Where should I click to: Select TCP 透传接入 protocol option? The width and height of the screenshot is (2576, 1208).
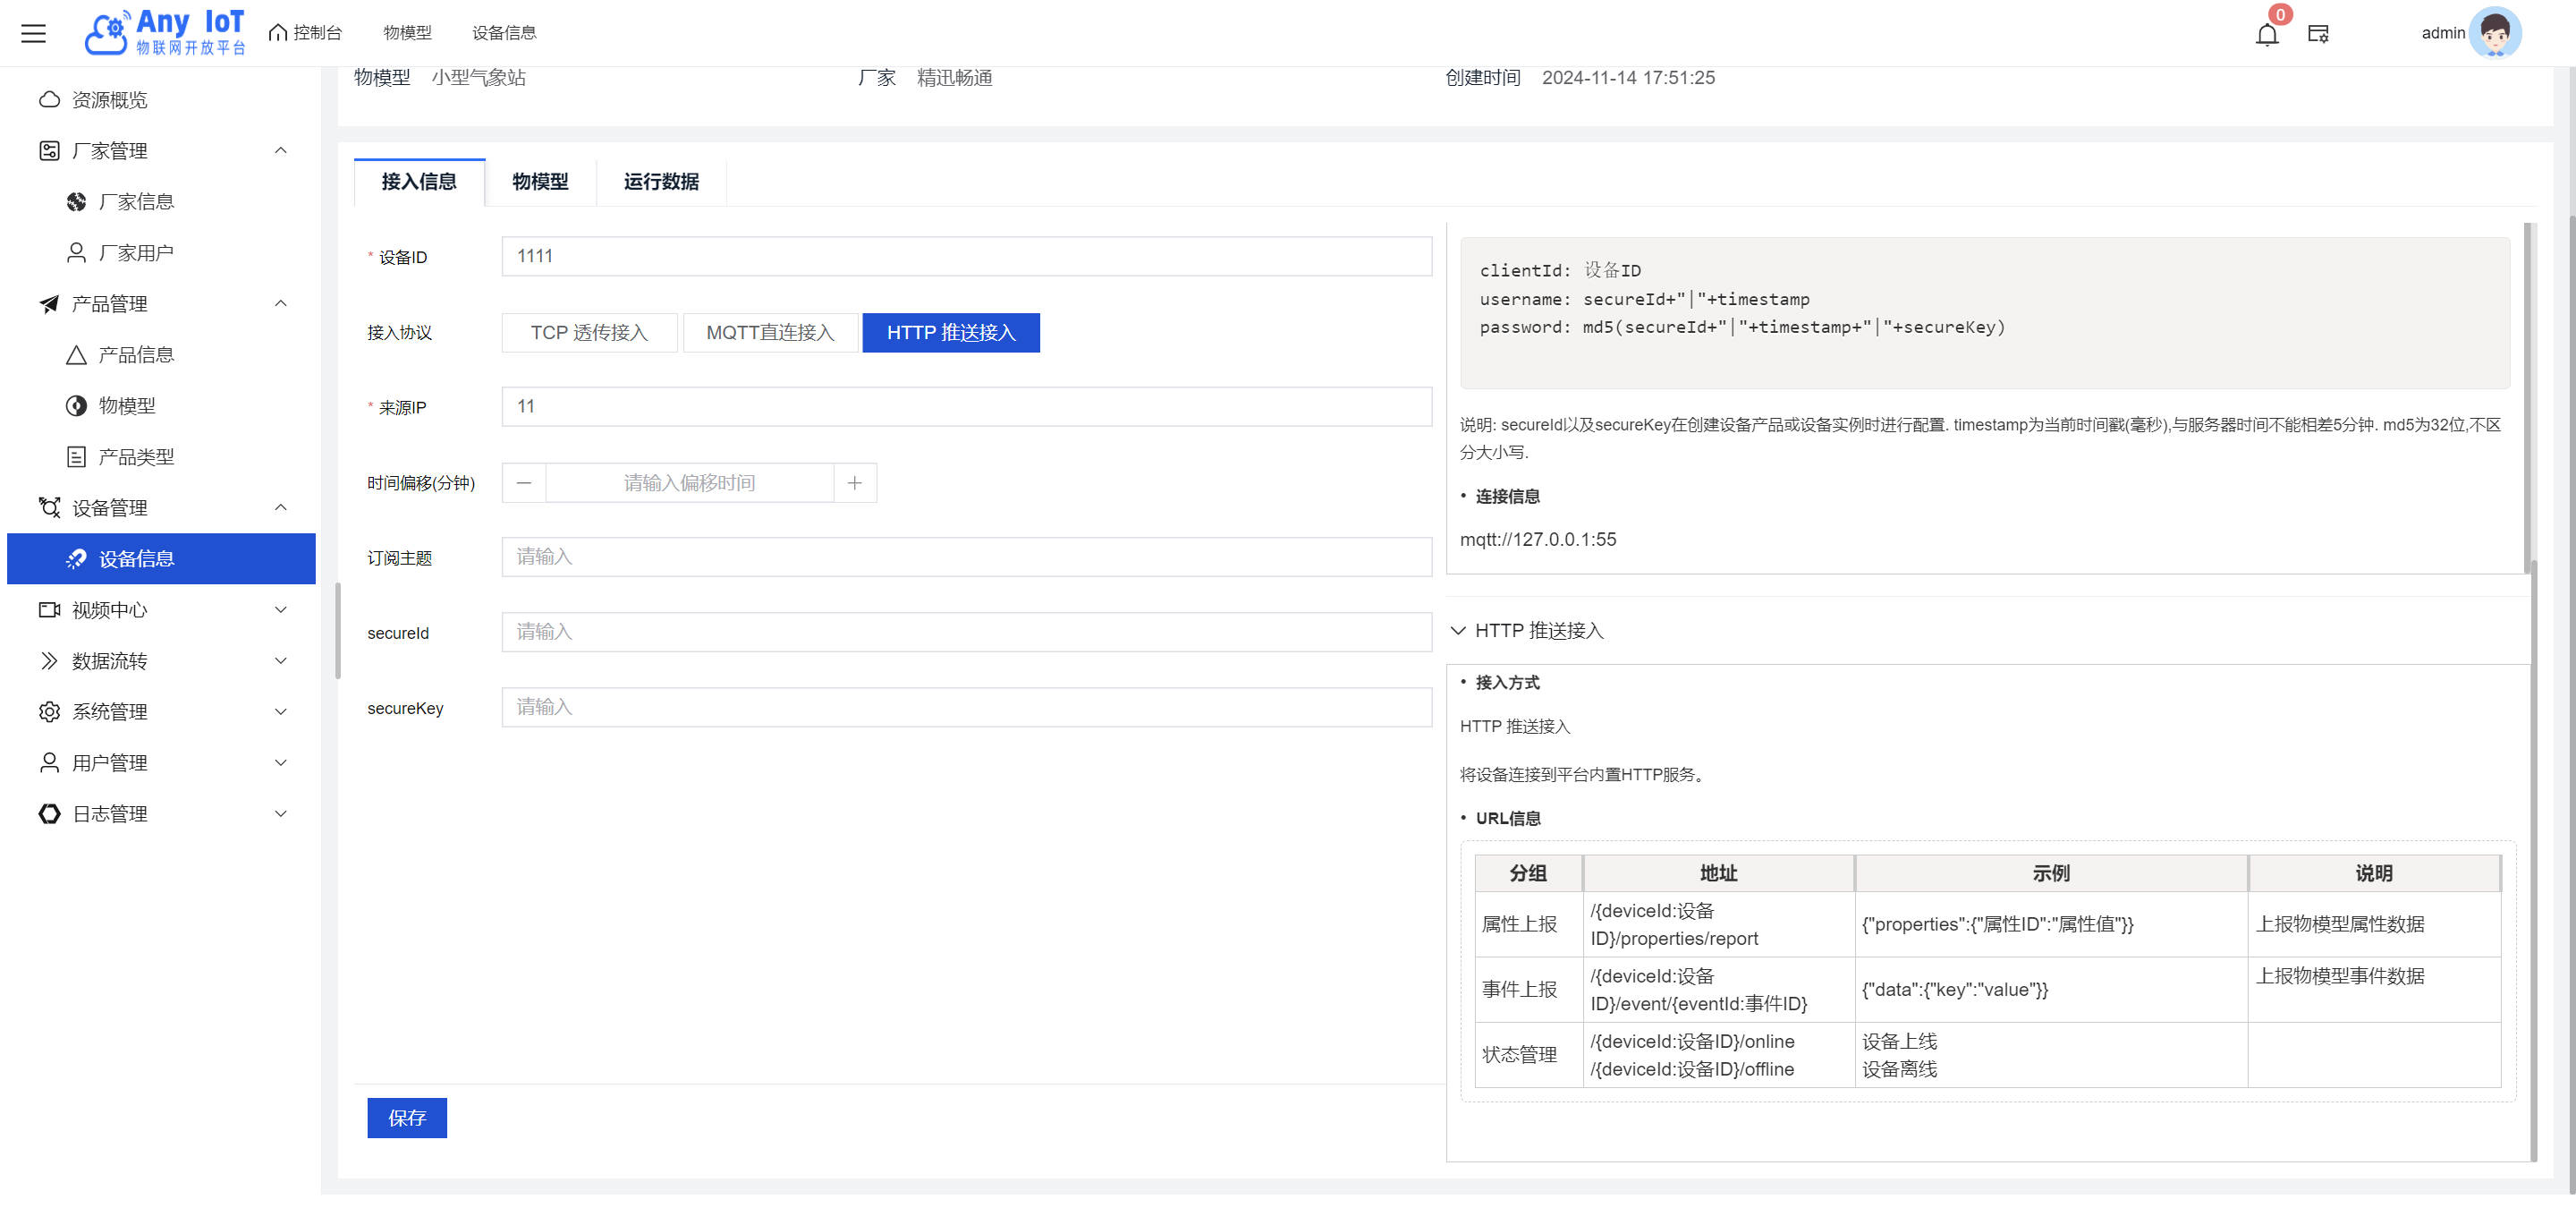[x=589, y=333]
